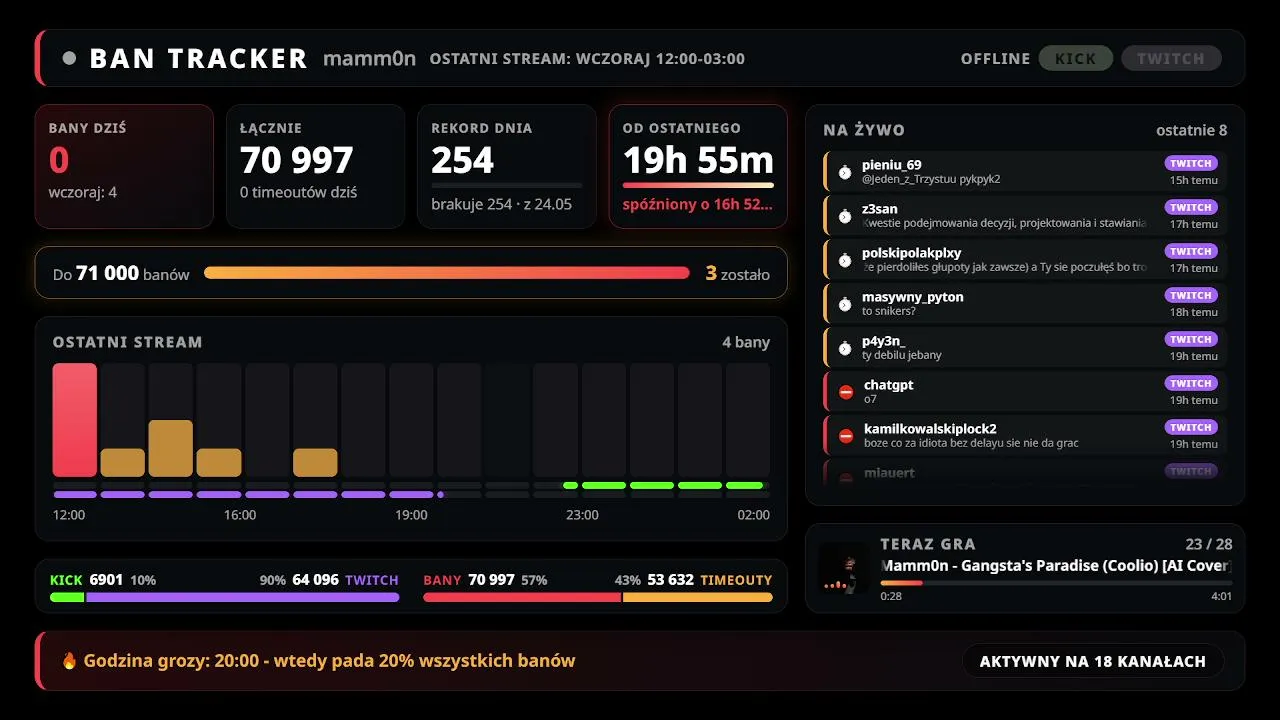Click the TWITCH badge on the z3san row
The height and width of the screenshot is (720, 1280).
pos(1191,207)
